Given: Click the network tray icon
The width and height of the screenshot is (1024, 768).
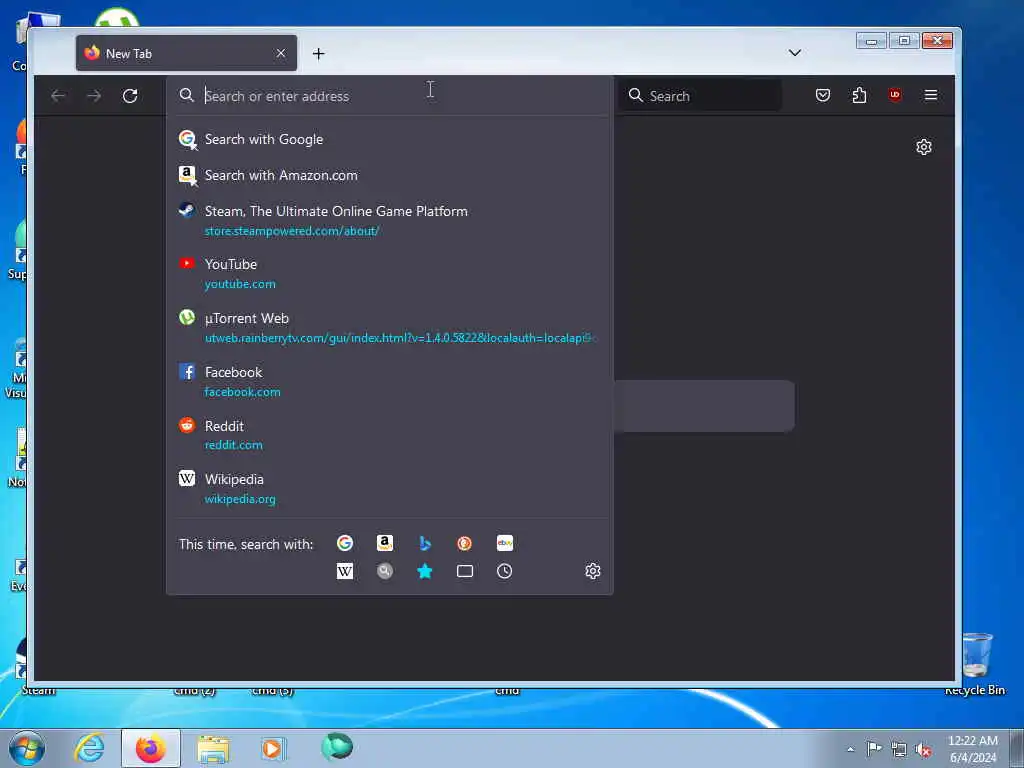Looking at the screenshot, I should 899,750.
